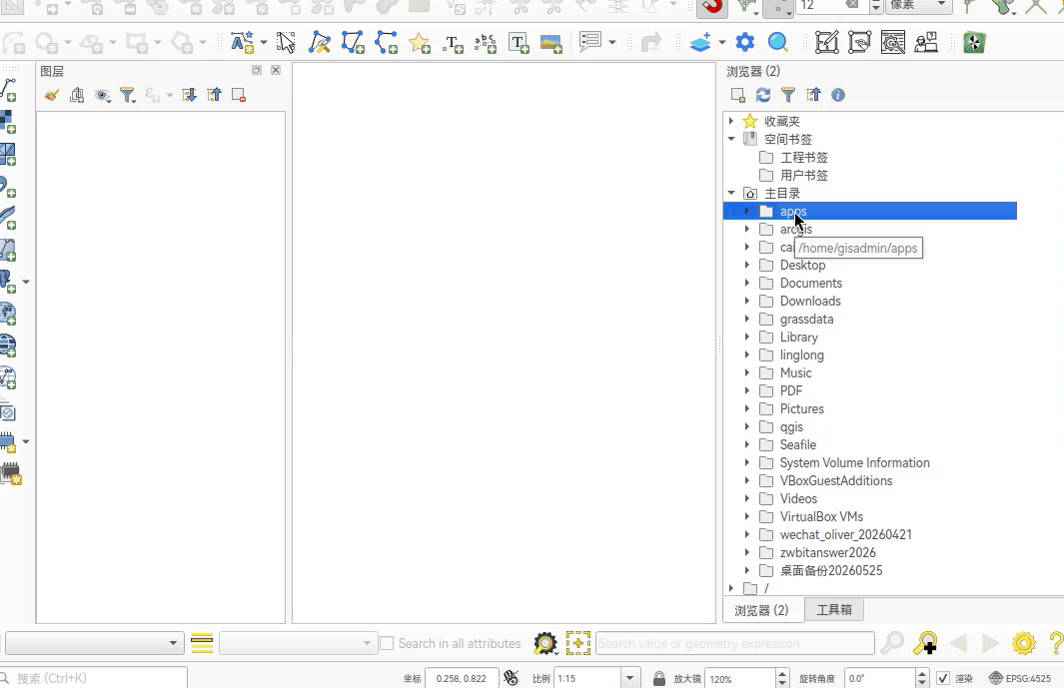Click the blue stacked layers add icon

(x=701, y=42)
